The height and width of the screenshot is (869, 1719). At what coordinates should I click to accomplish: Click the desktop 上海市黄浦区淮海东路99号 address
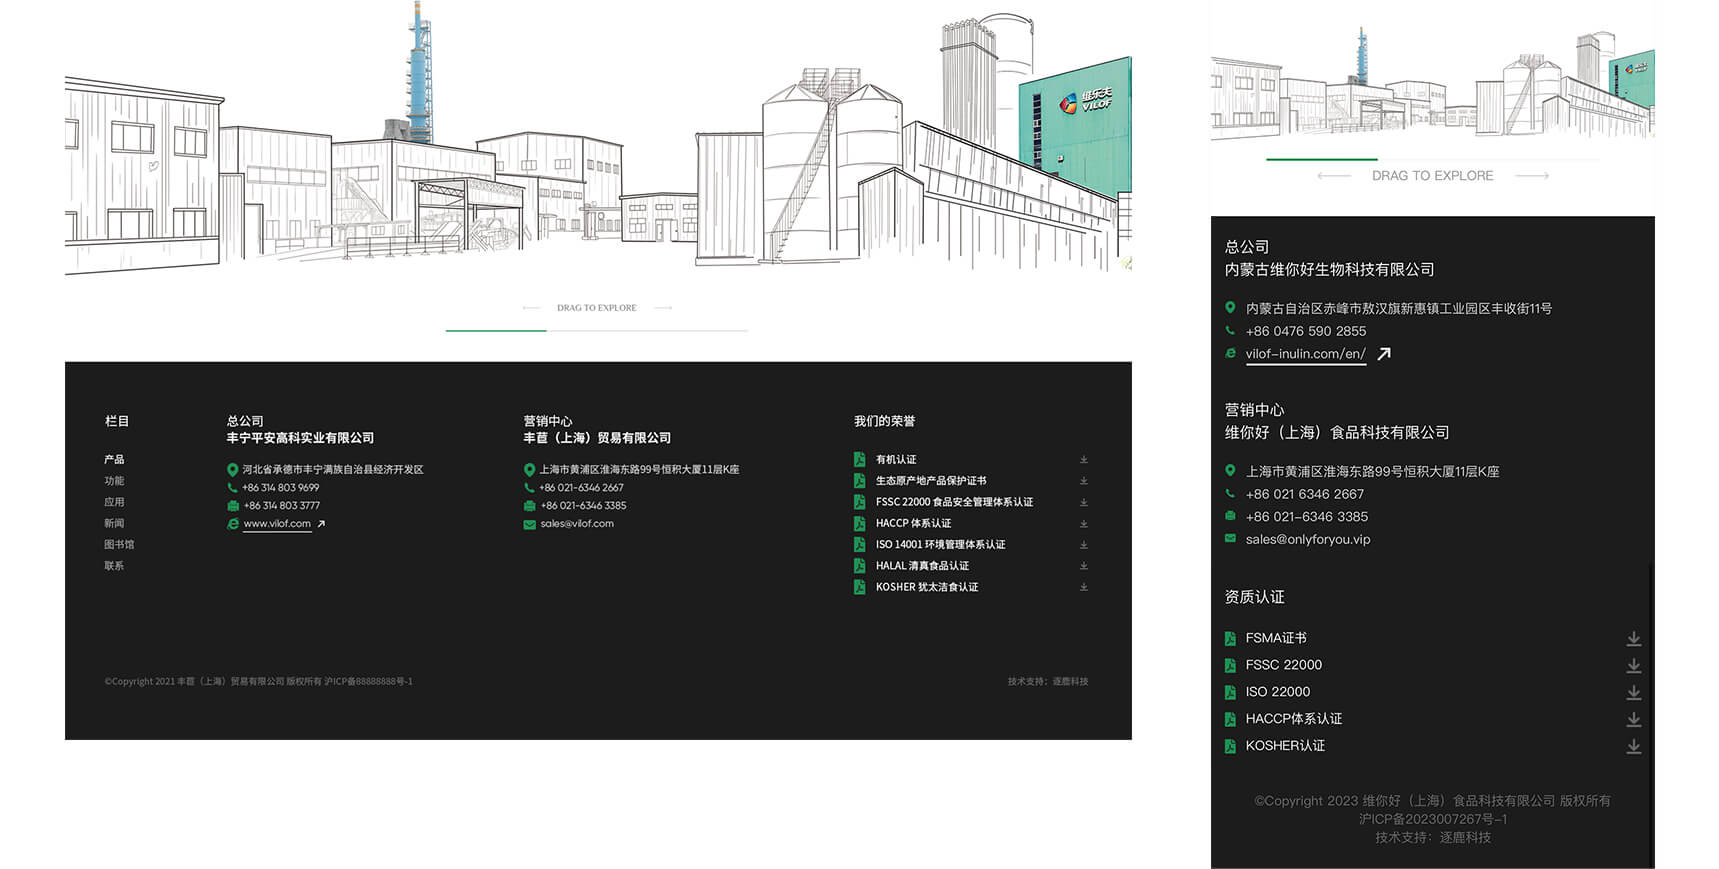[639, 469]
